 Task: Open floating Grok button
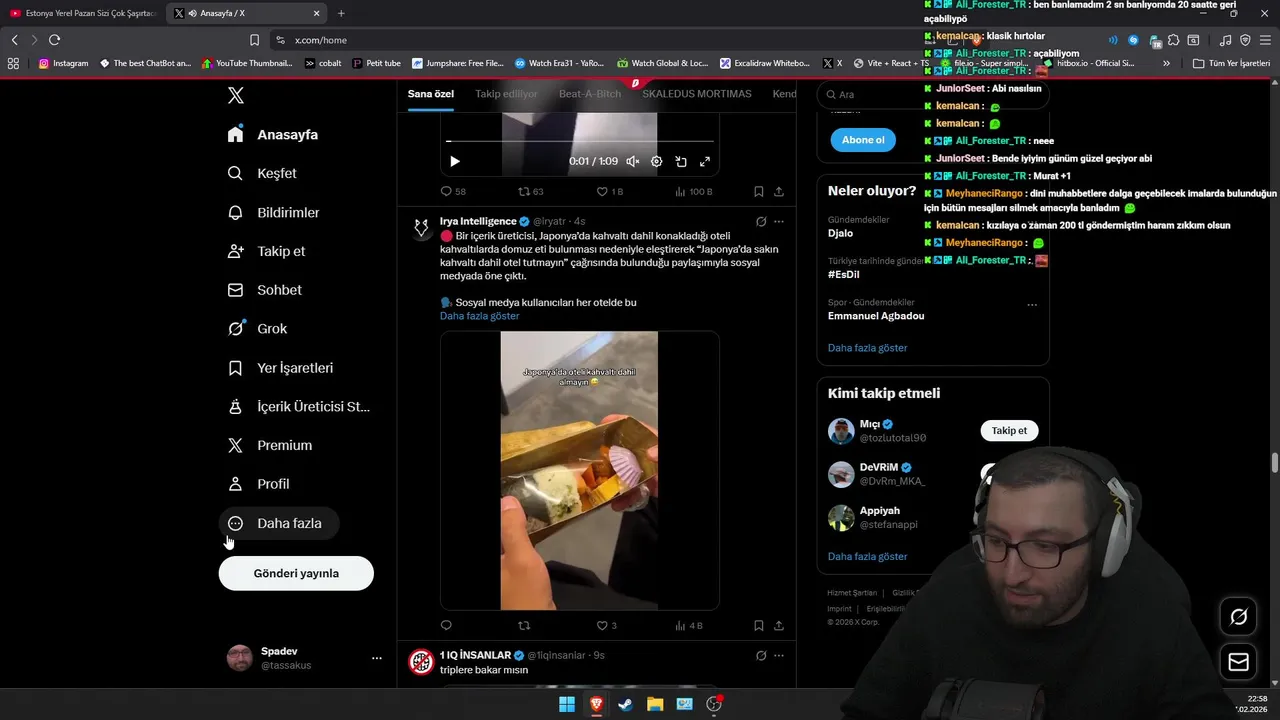(1238, 617)
